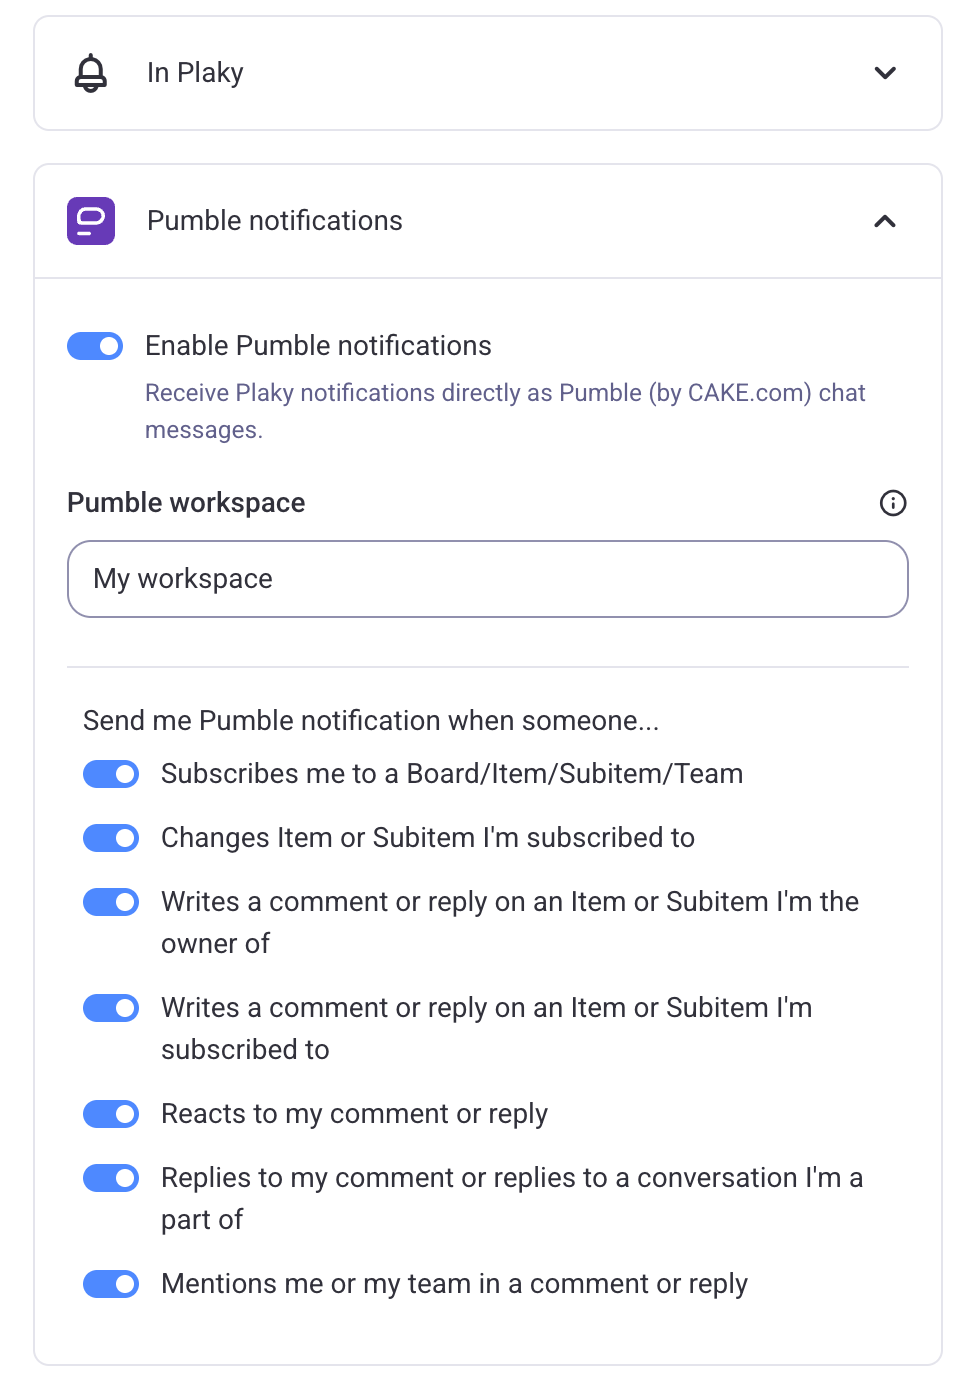Toggle Reacts to my comment or reply
964x1392 pixels.
(111, 1114)
